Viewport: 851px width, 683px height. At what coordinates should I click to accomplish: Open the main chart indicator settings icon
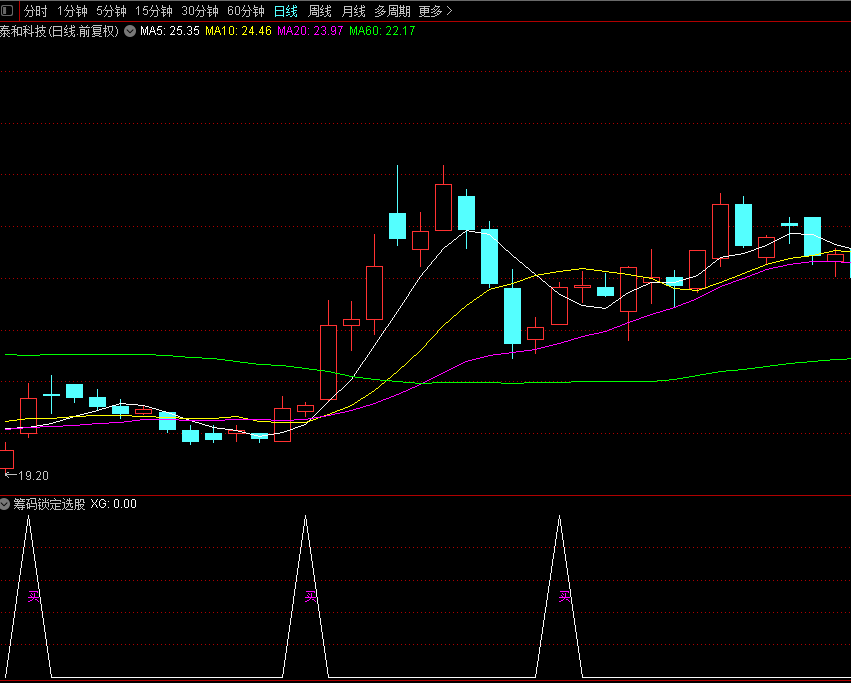coord(130,31)
